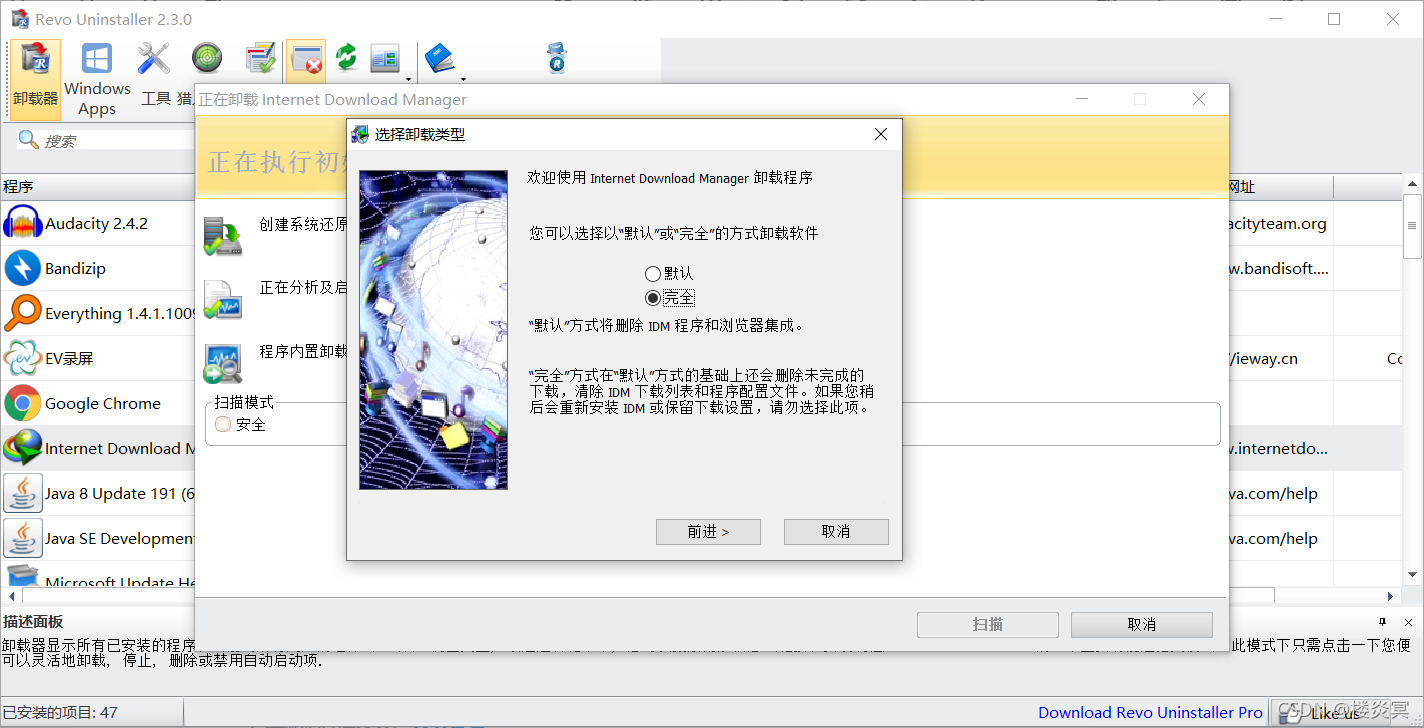This screenshot has height=728, width=1424.
Task: Pin the 描述面板 description panel
Action: click(1383, 621)
